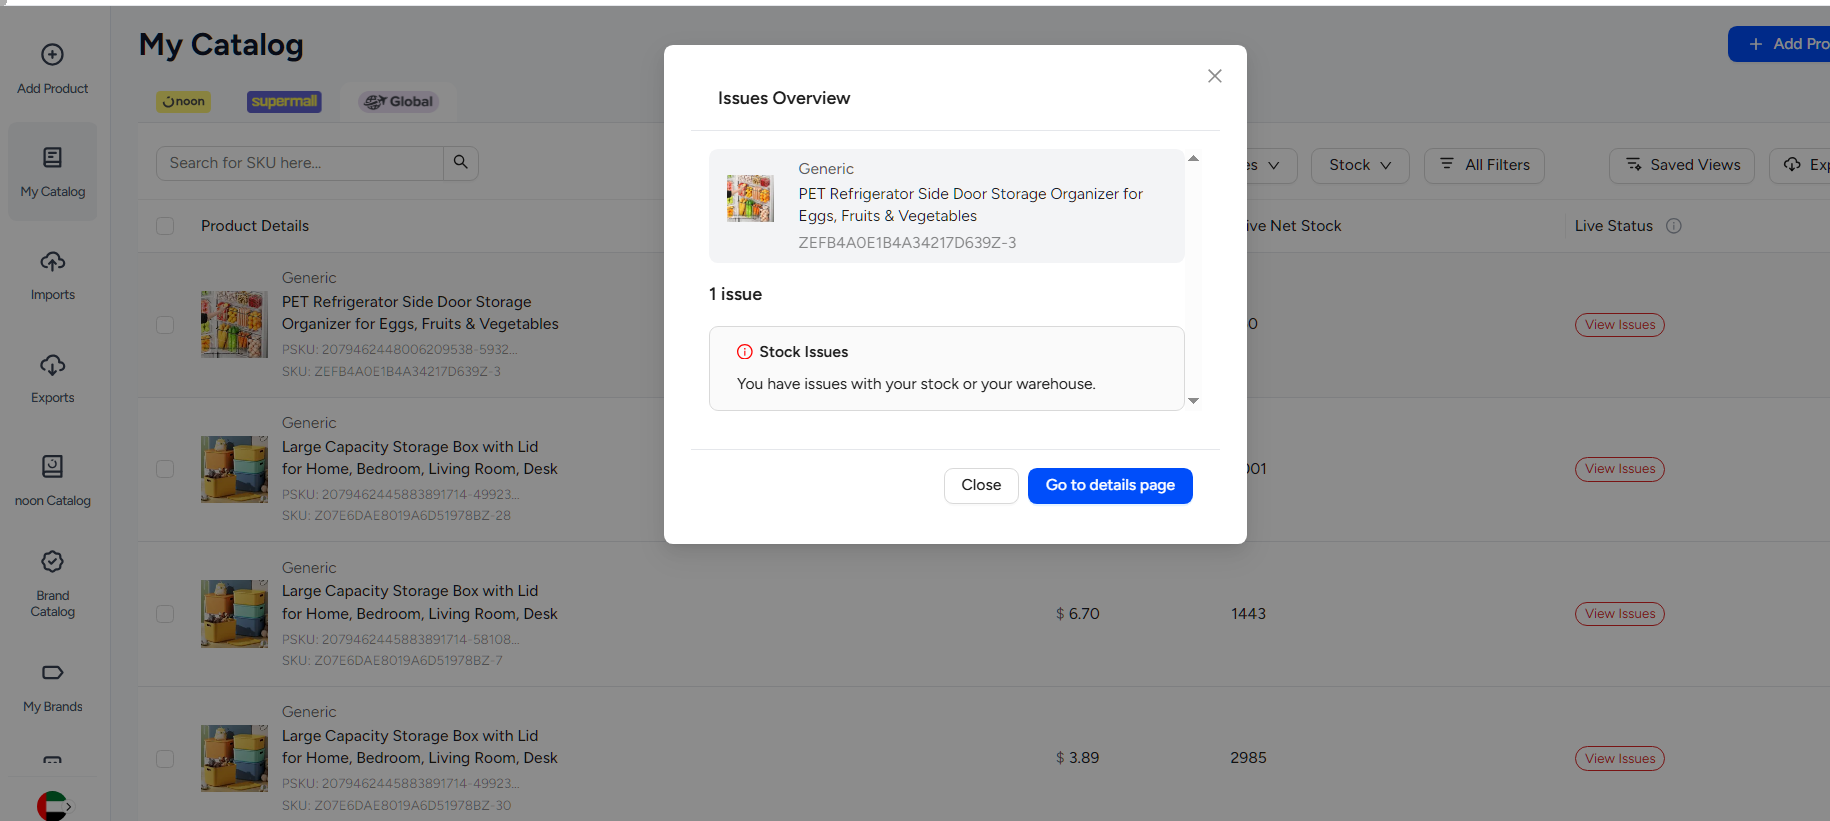Image resolution: width=1830 pixels, height=821 pixels.
Task: Click the dialog SKU text ZEFB4A0E1B4A34217D639Z-3
Action: [907, 243]
